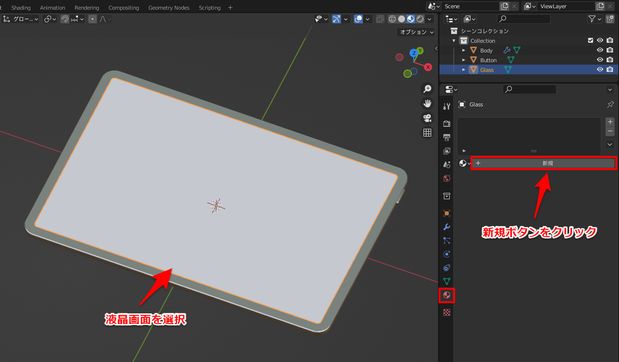This screenshot has height=362, width=619.
Task: Open the Physics properties tab
Action: [x=446, y=254]
